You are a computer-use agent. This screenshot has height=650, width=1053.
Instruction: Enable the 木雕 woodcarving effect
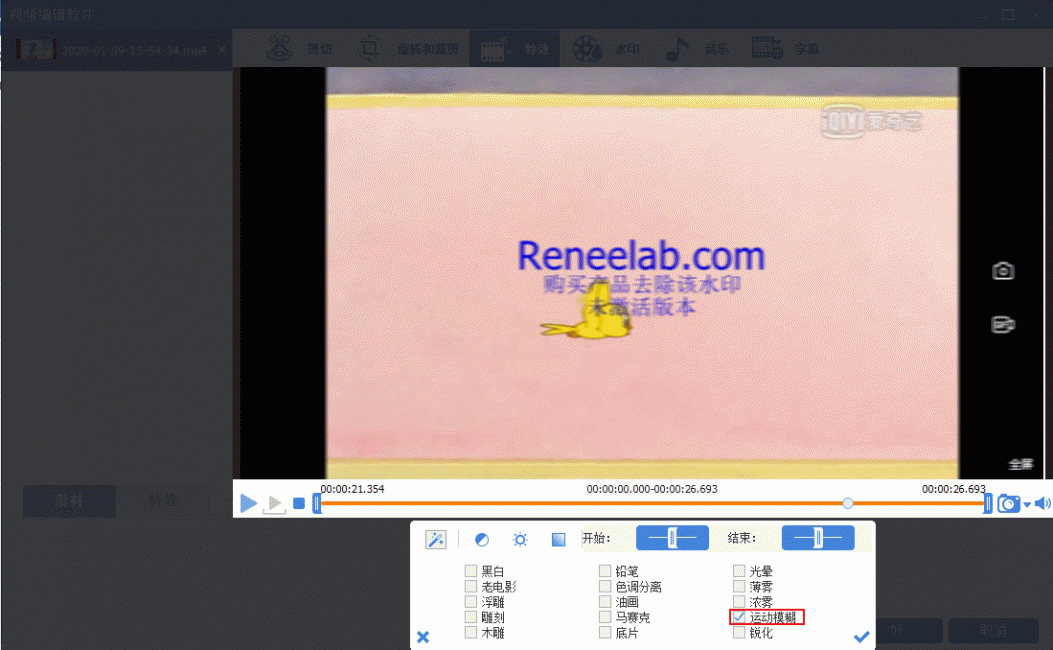tap(471, 633)
